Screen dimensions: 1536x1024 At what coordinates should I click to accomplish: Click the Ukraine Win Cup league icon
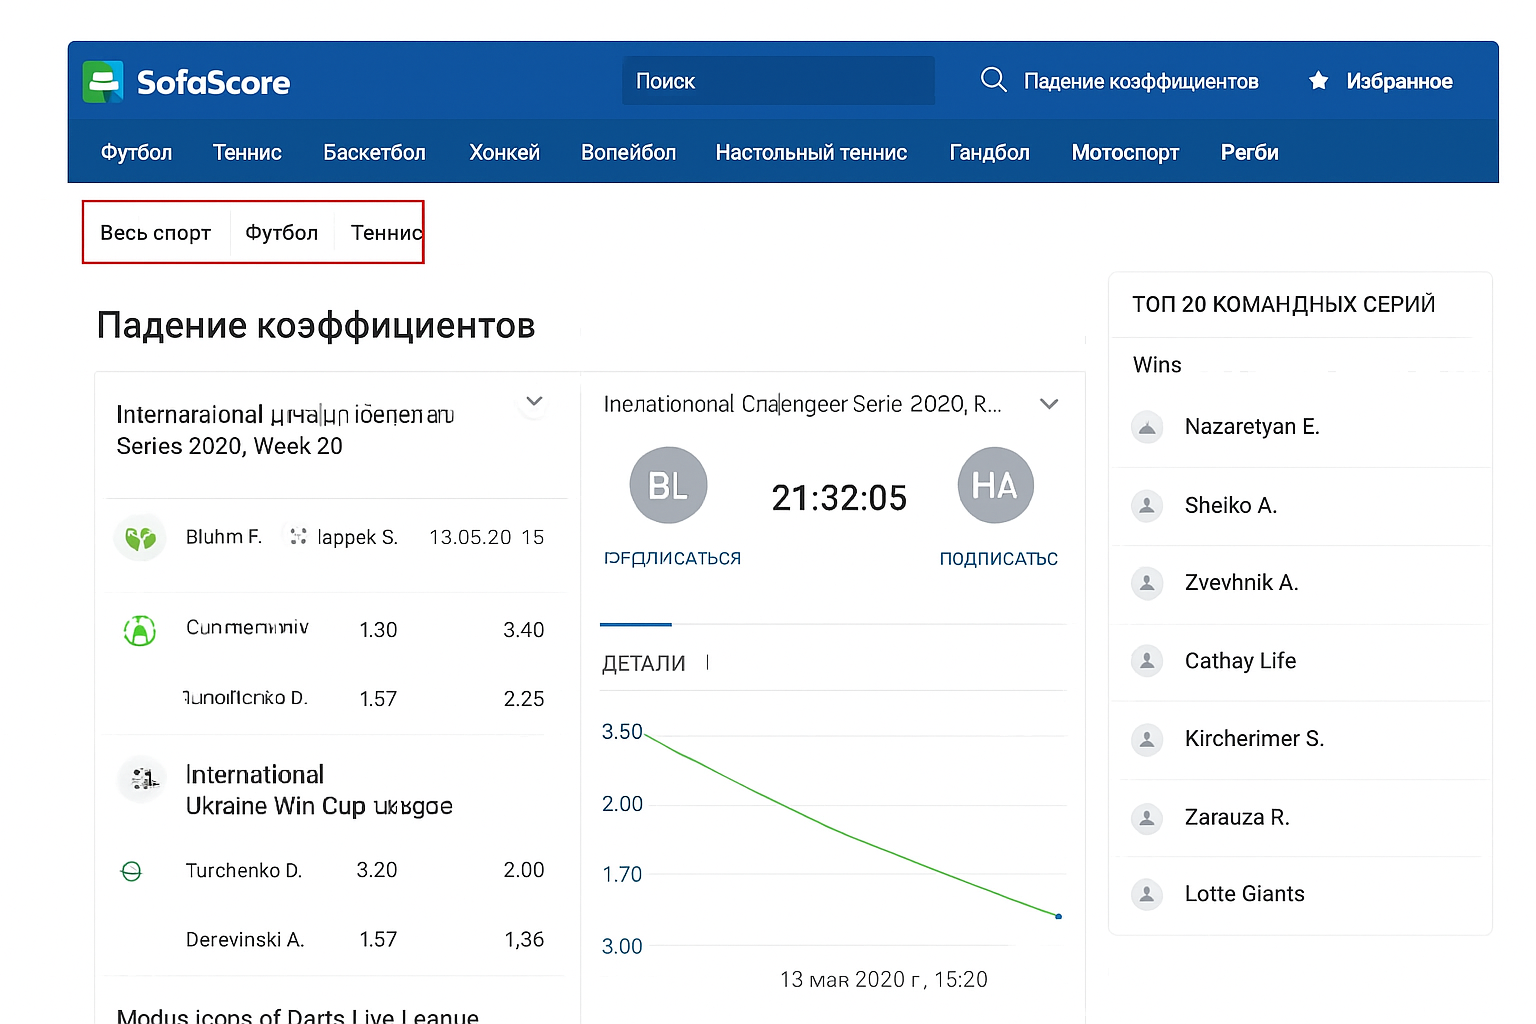point(142,779)
